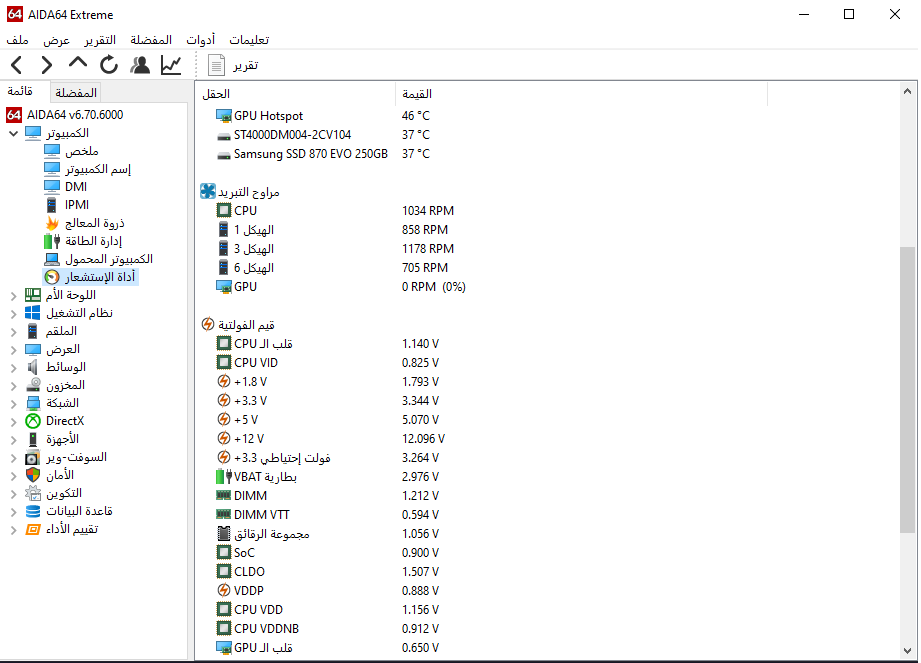Open the ملف menu
The width and height of the screenshot is (921, 663).
17,40
